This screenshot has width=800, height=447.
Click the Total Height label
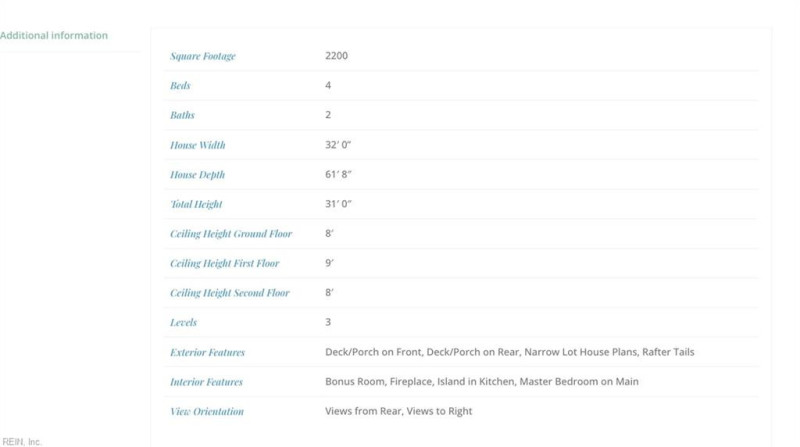tap(196, 204)
